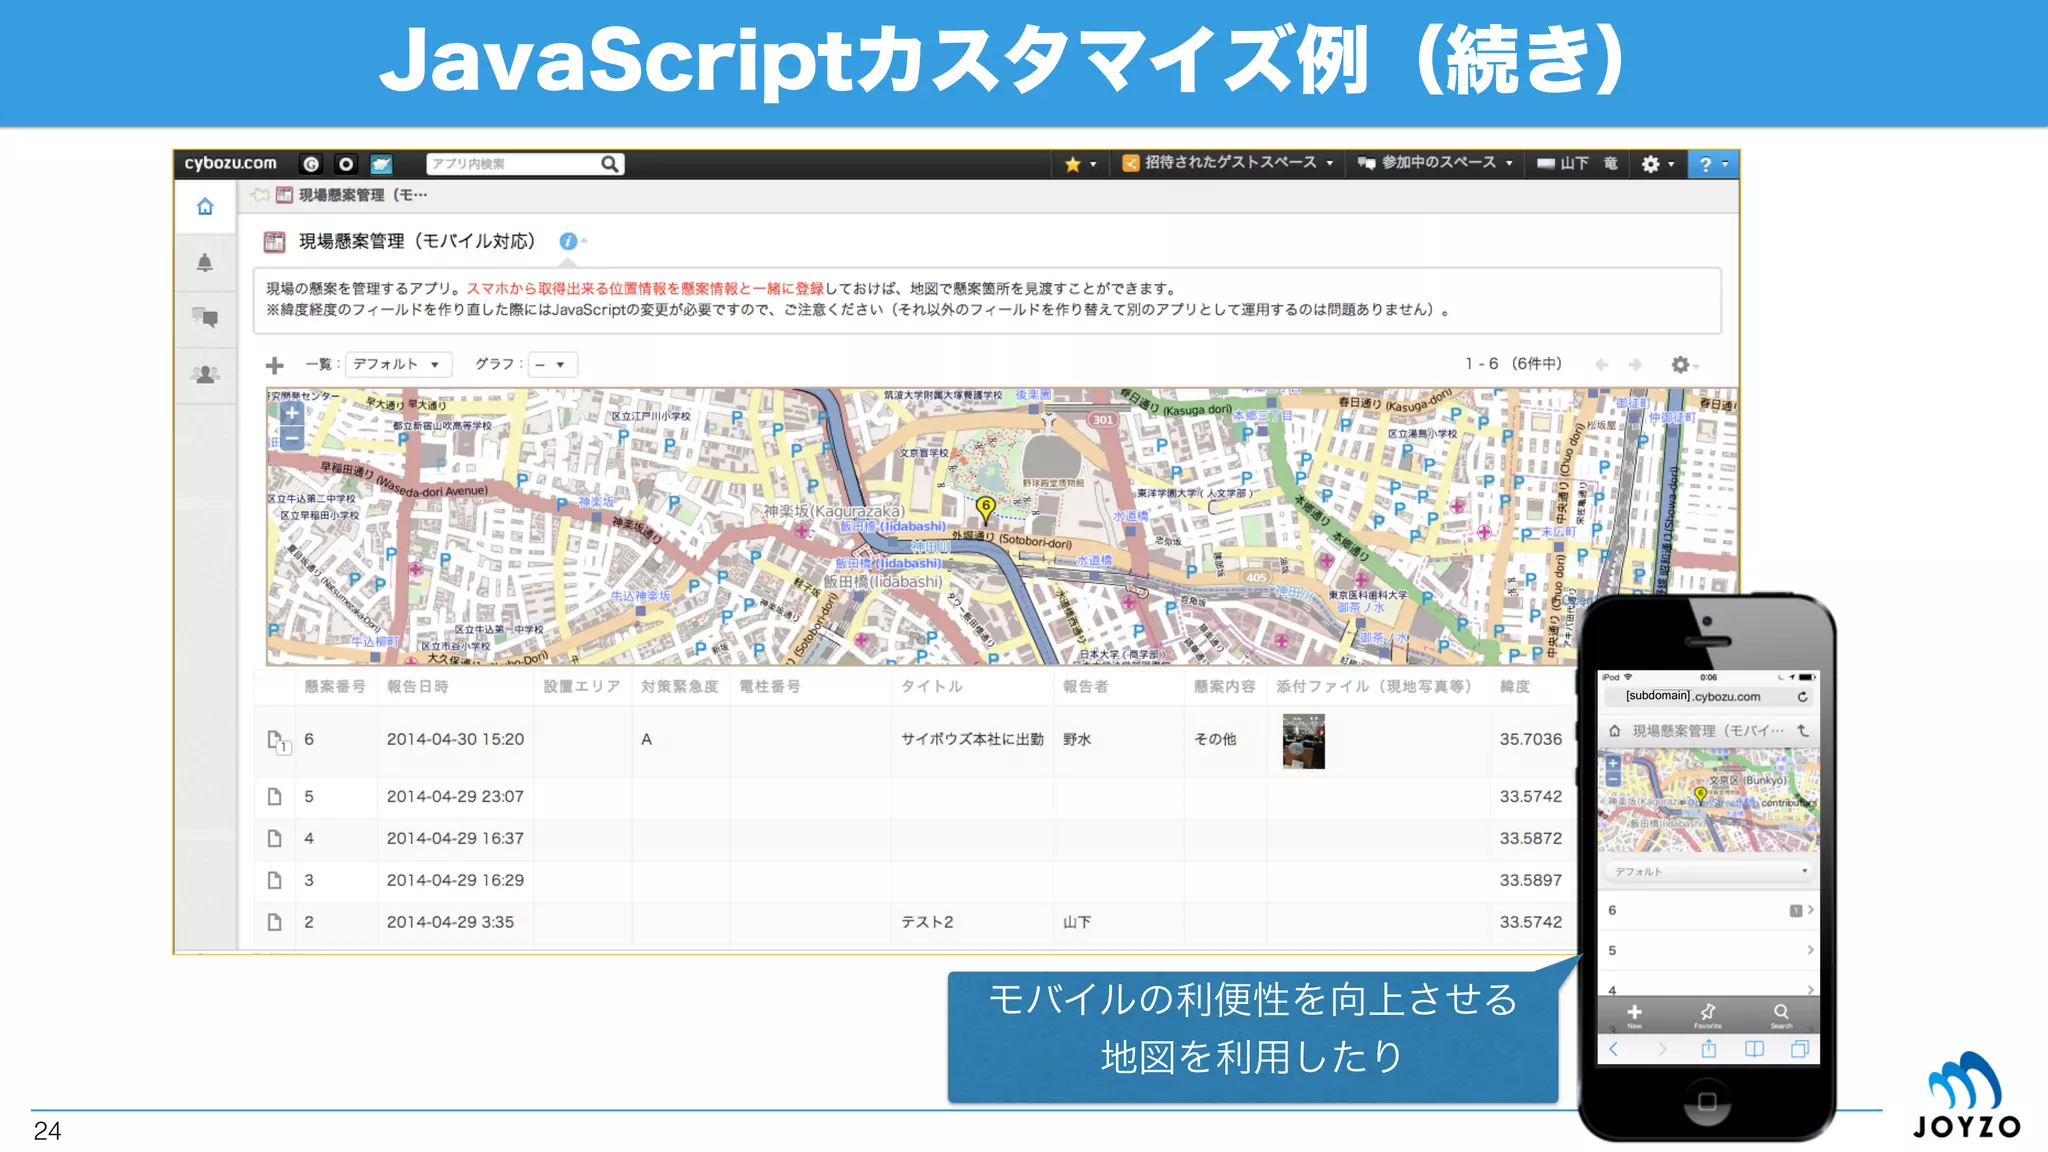
Task: Click the アプリ内検索 search field
Action: [512, 164]
